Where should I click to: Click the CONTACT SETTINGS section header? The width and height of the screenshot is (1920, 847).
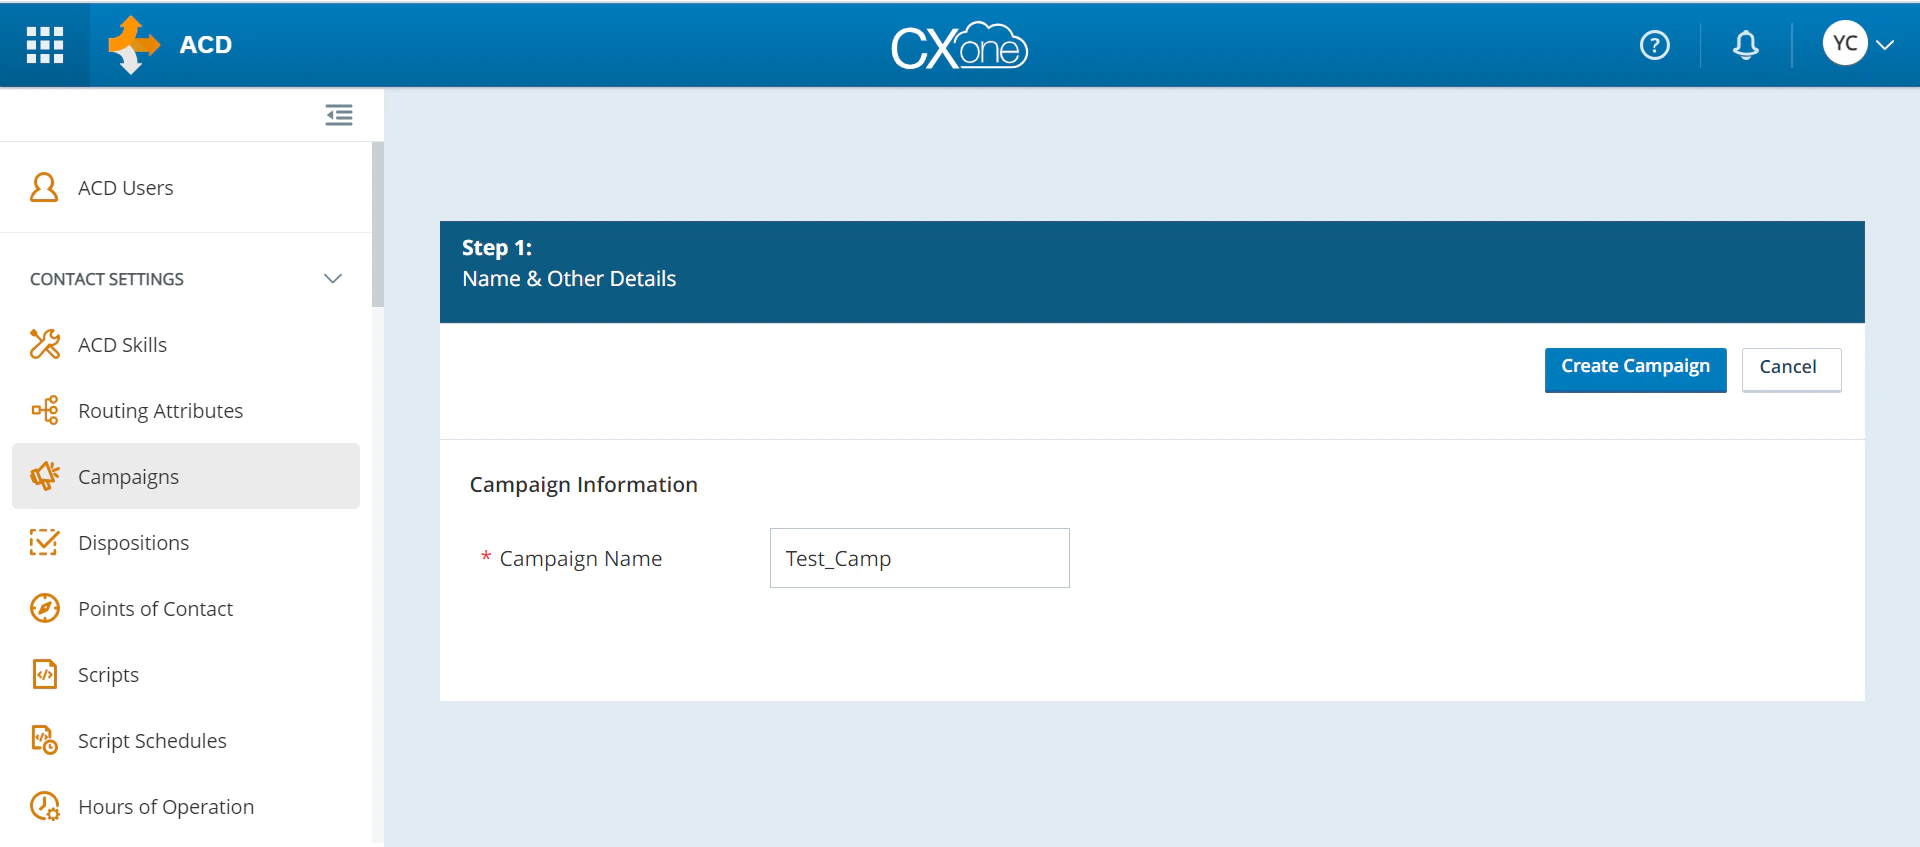pos(107,279)
